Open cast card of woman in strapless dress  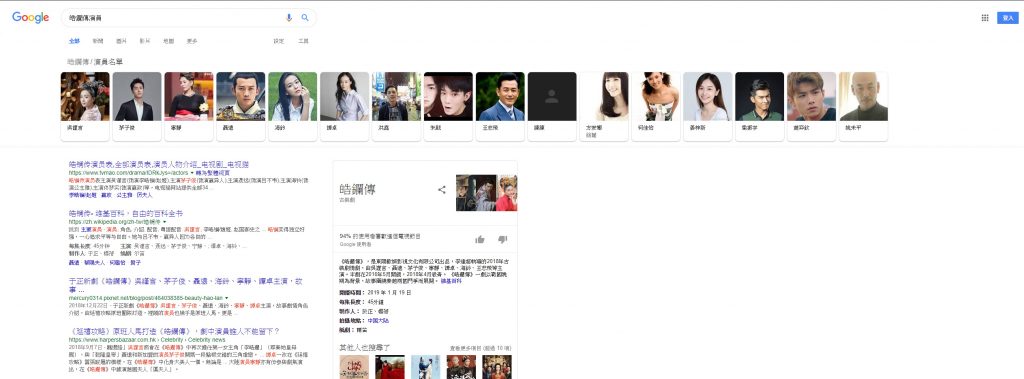click(x=656, y=106)
